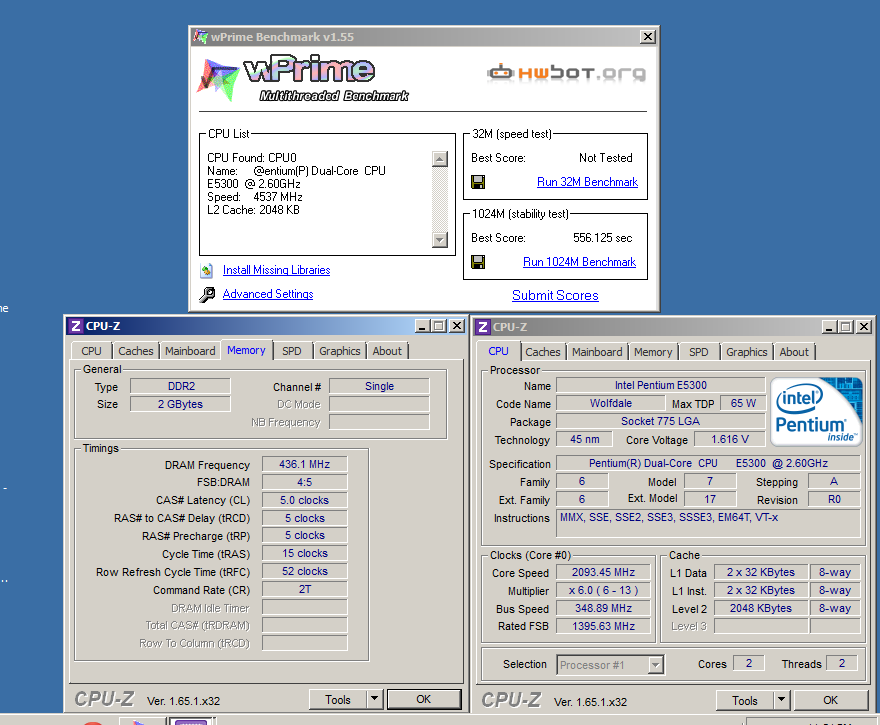This screenshot has height=725, width=880.
Task: Click the Z icon in right CPU-Z title bar
Action: point(483,327)
